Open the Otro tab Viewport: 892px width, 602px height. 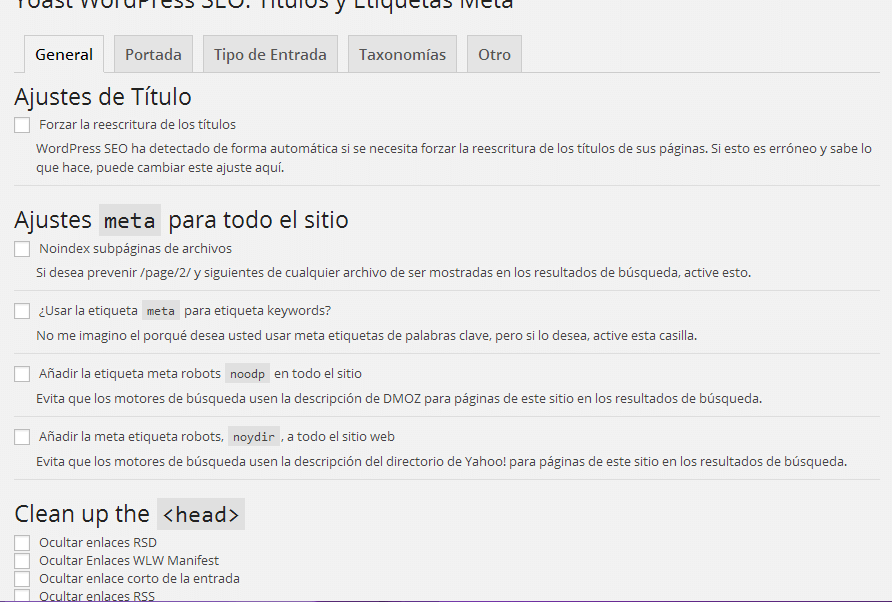[494, 55]
